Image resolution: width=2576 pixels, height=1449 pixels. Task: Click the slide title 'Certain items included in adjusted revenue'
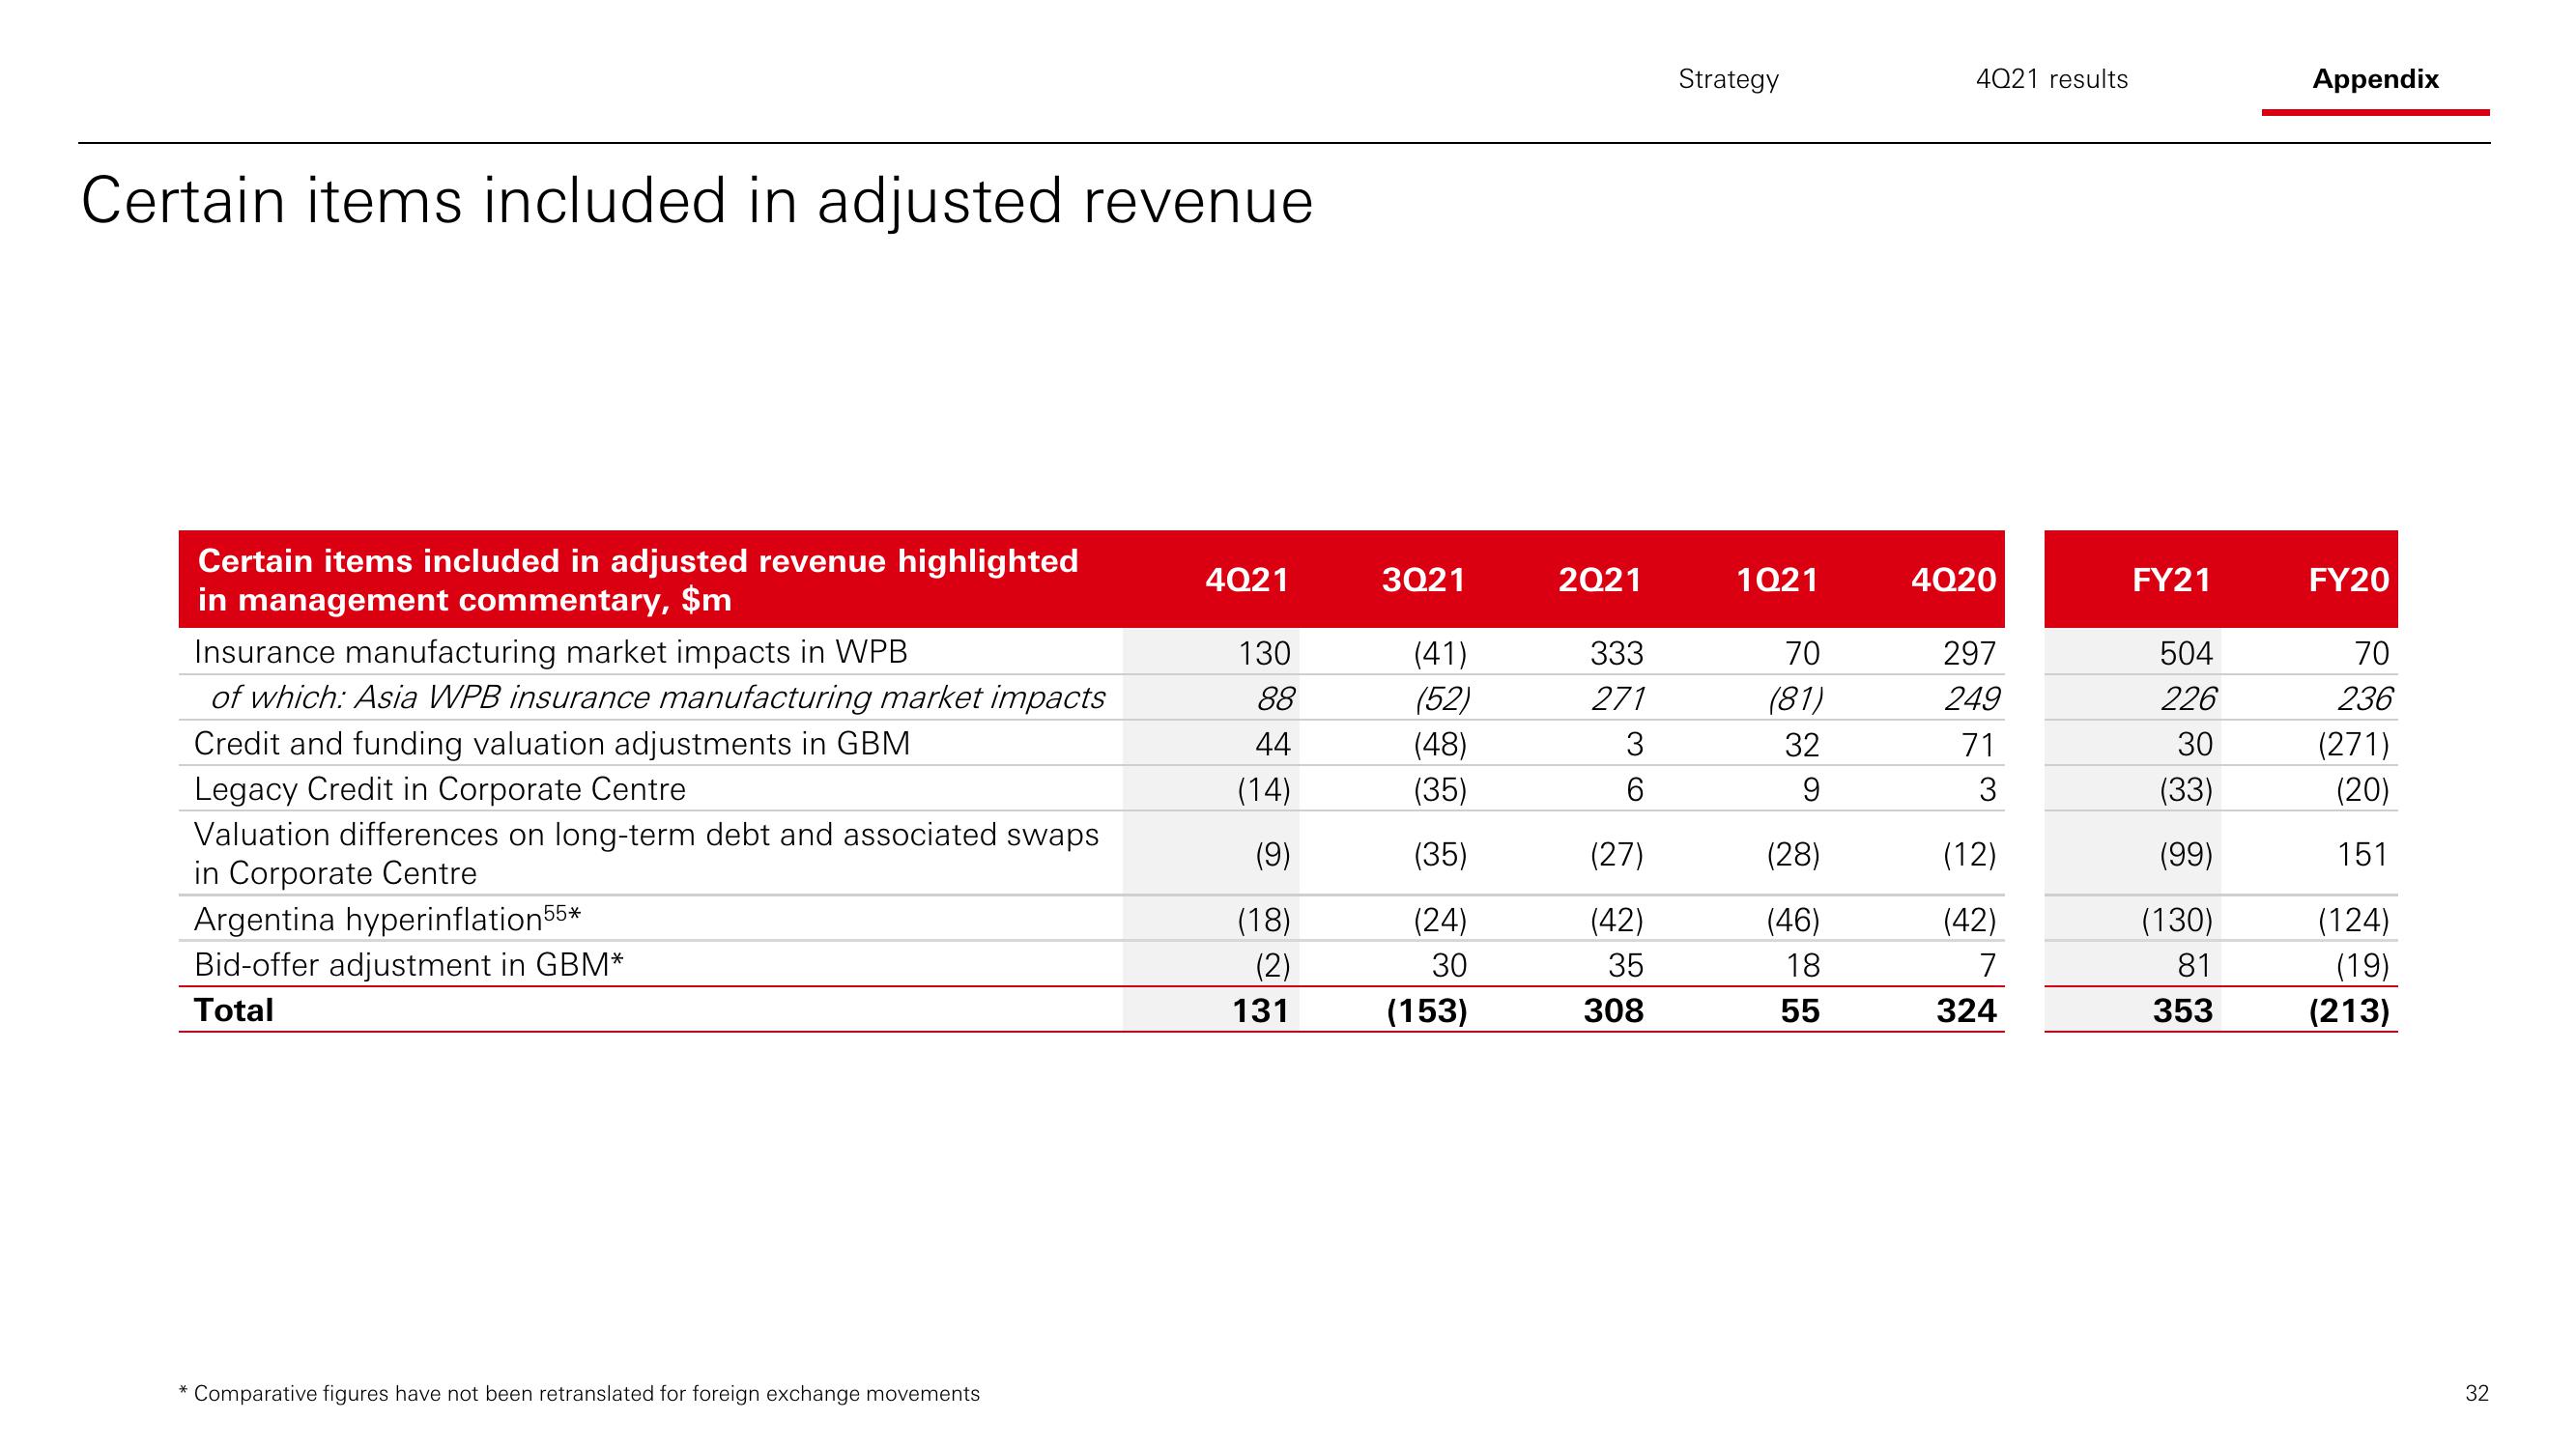coord(697,200)
